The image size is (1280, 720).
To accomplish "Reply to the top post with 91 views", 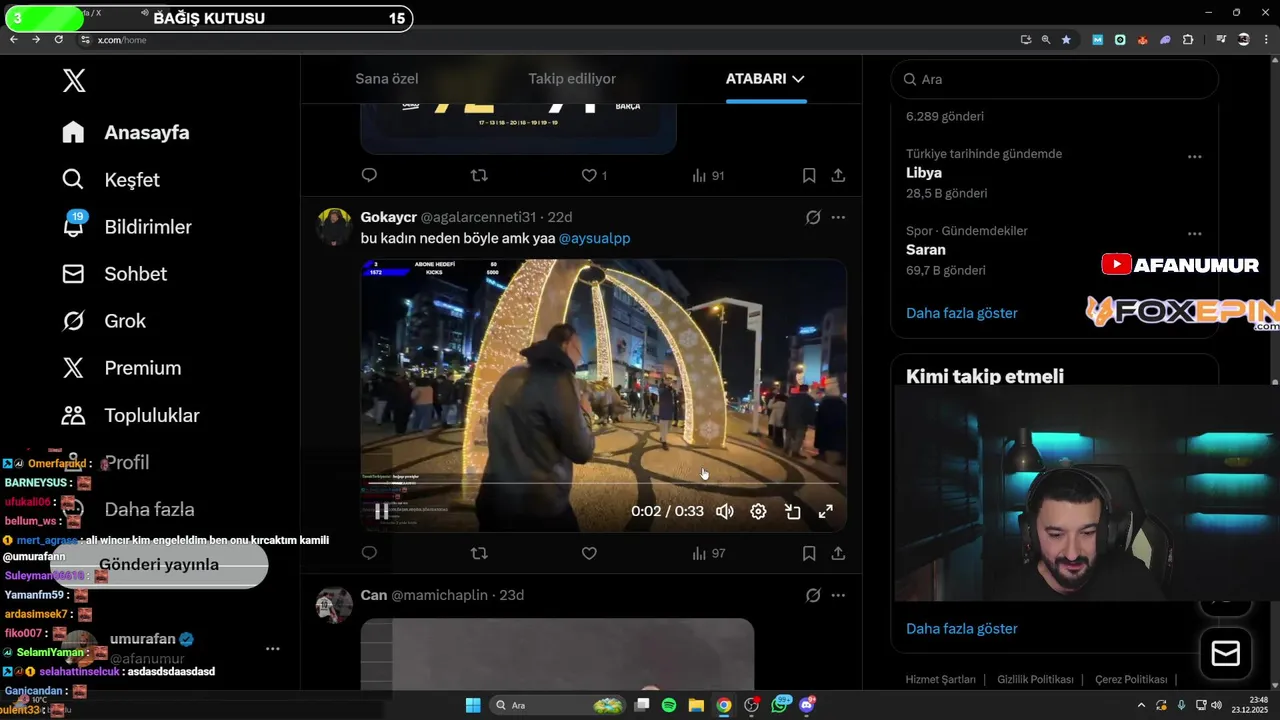I will coord(369,175).
